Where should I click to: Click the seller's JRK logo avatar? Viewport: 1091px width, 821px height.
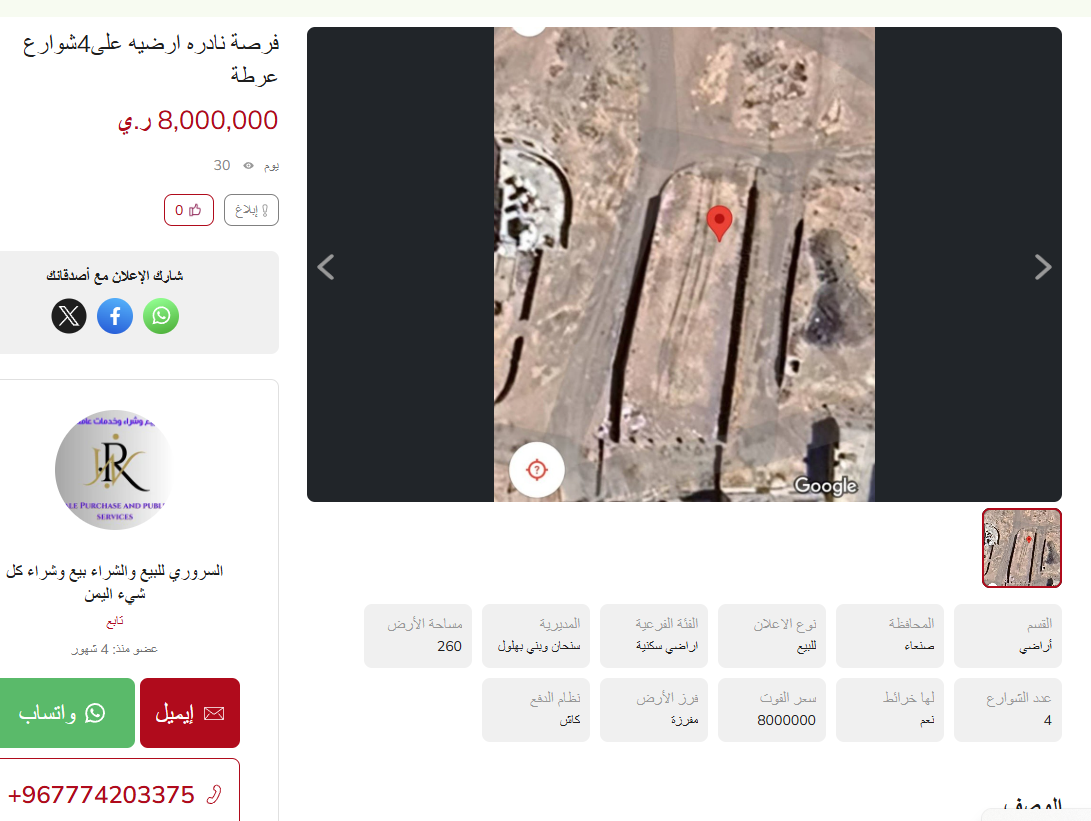115,470
